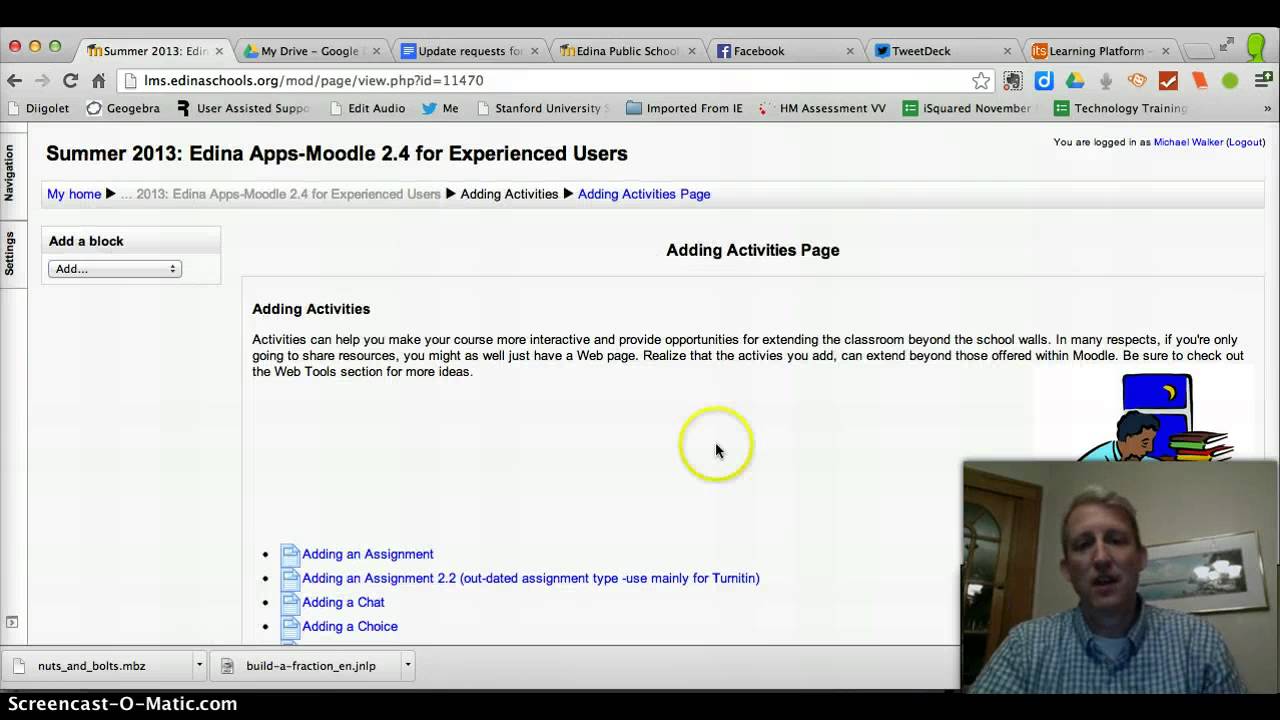The image size is (1280, 720).
Task: Open the Evernote Web Clipper extension
Action: 1013,81
